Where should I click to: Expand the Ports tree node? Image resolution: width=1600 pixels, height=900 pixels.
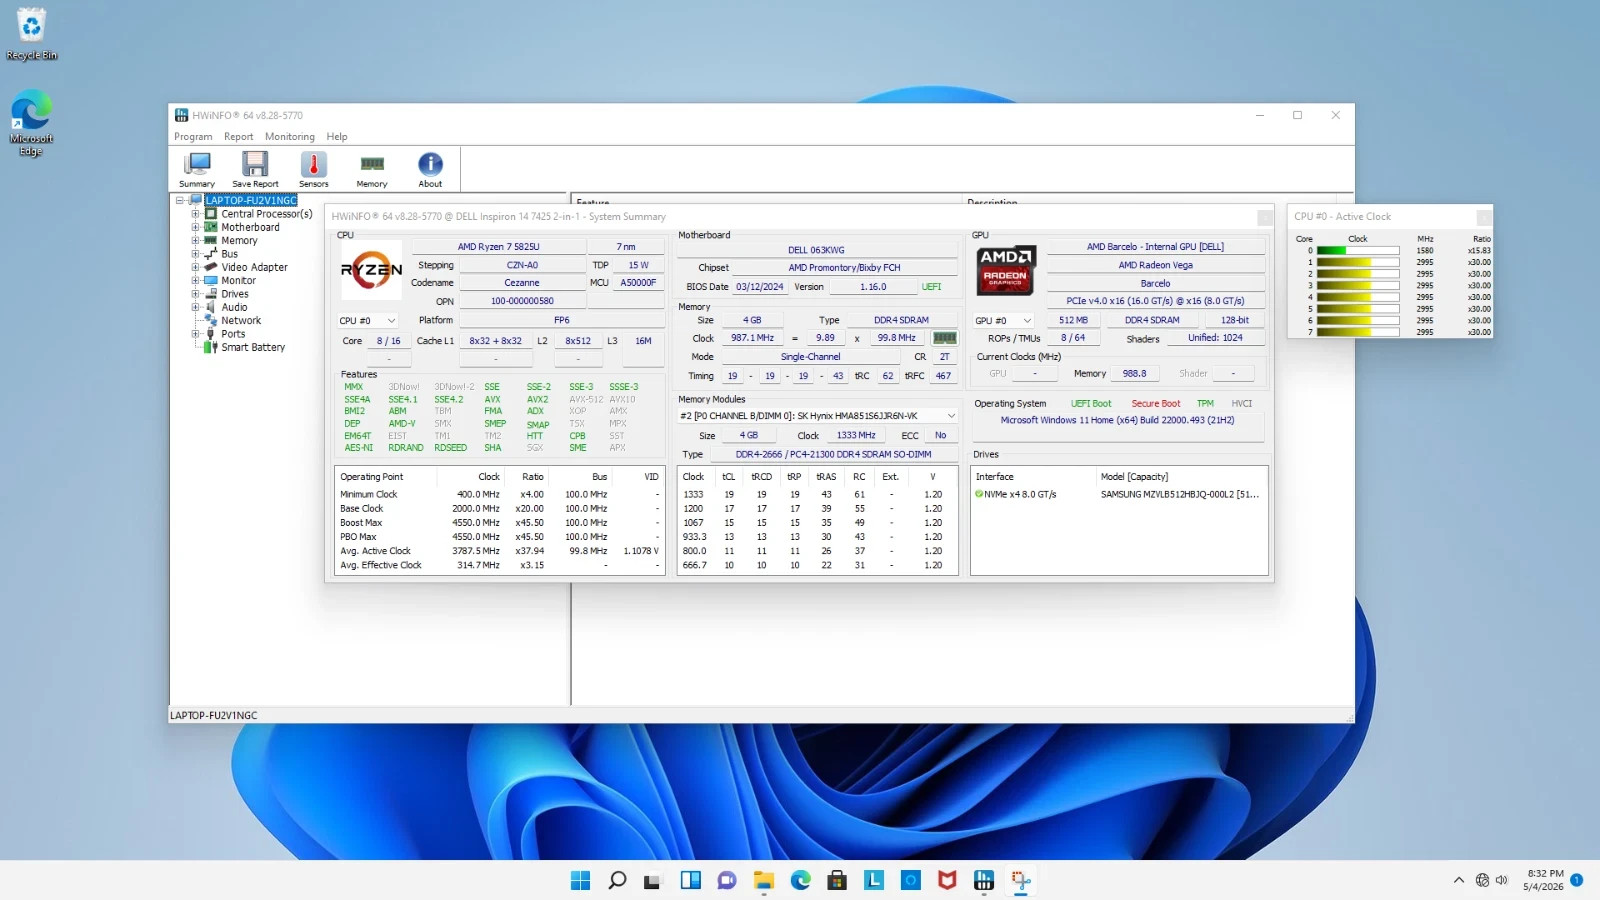point(195,334)
